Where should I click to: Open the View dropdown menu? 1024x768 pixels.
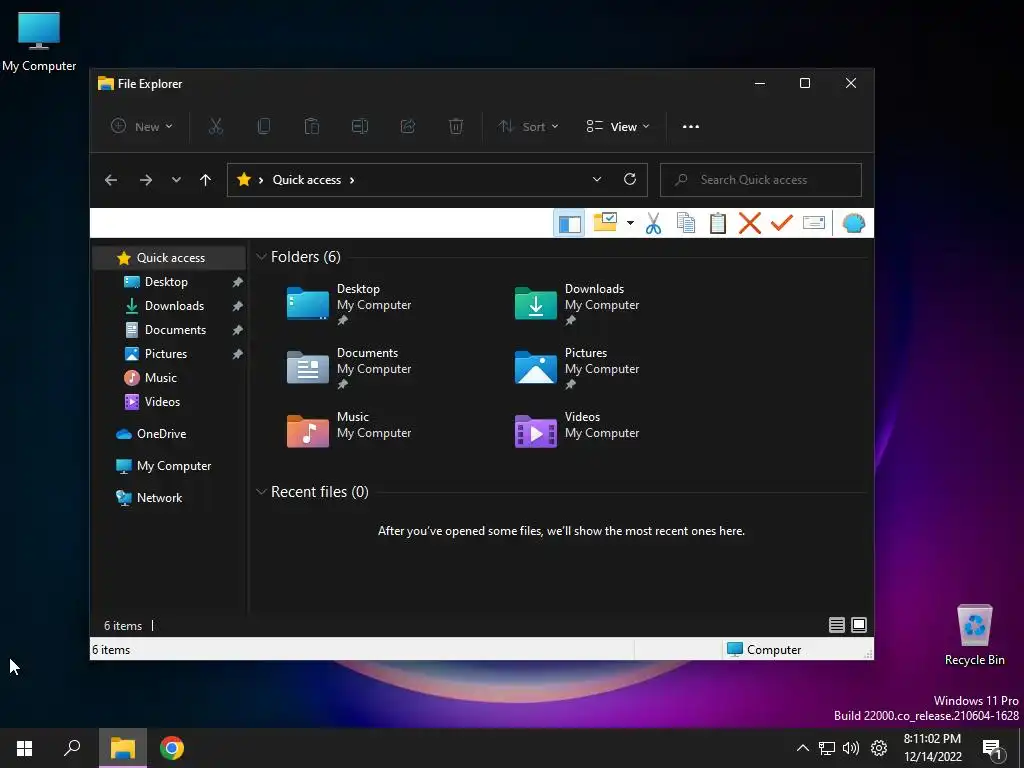[618, 127]
